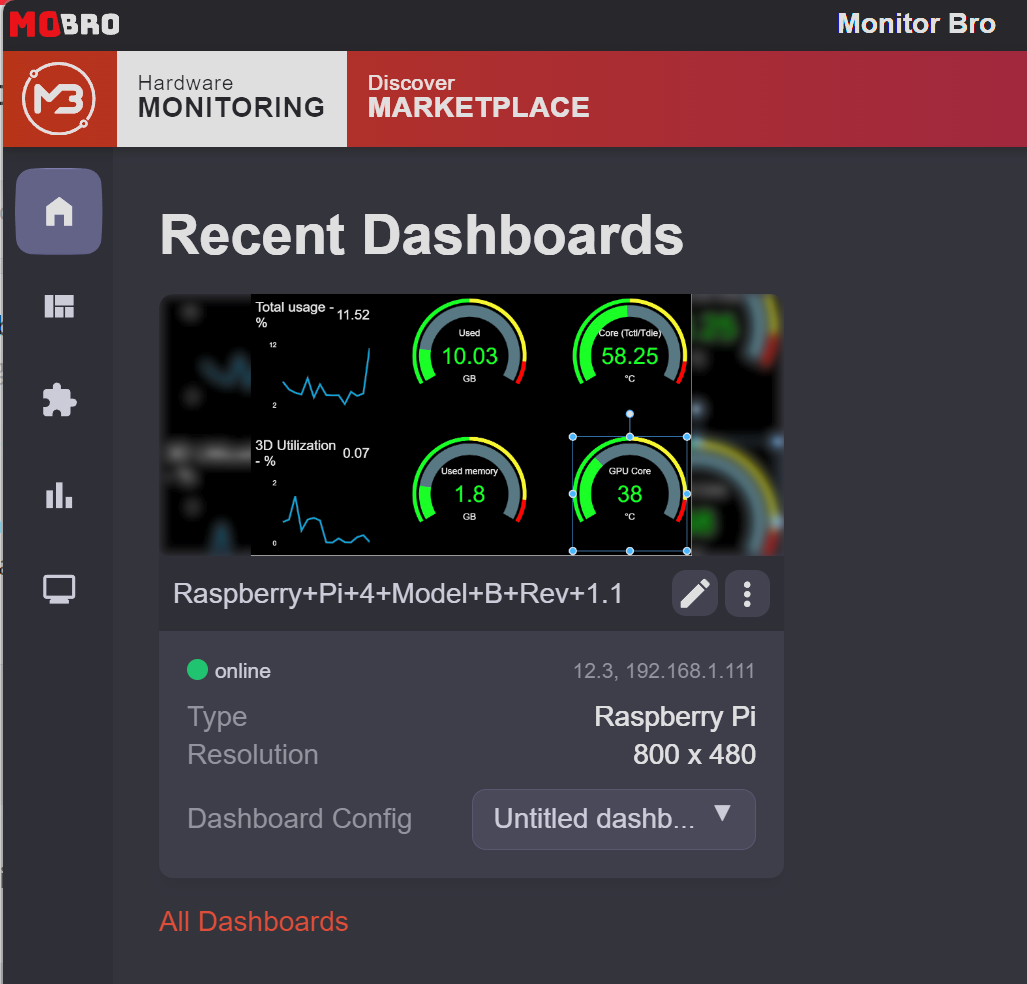Open the All Dashboards link
1027x984 pixels.
[x=253, y=922]
